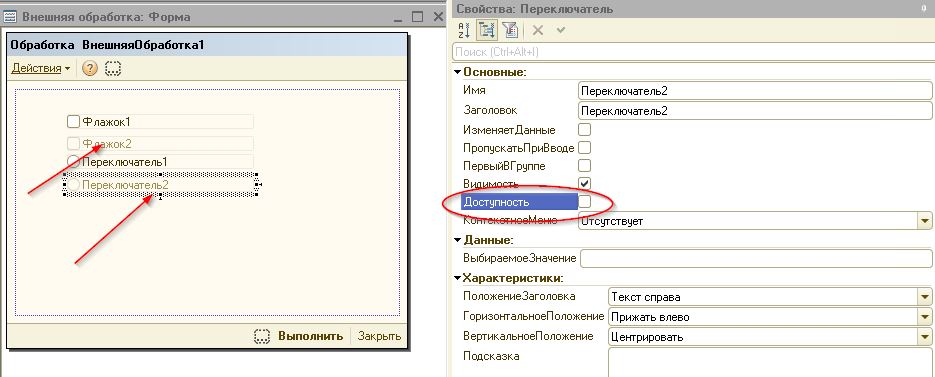The width and height of the screenshot is (935, 377).
Task: Open the ВертикальноеПоложение dropdown arrow
Action: pos(925,337)
